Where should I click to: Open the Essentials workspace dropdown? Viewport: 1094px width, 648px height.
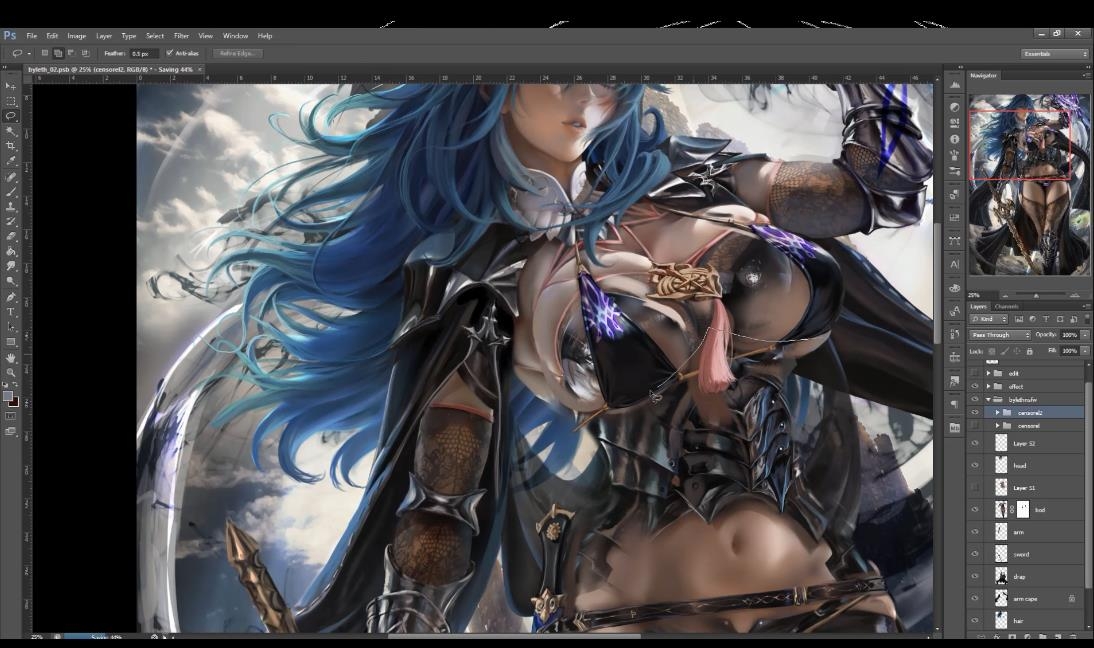[1054, 54]
